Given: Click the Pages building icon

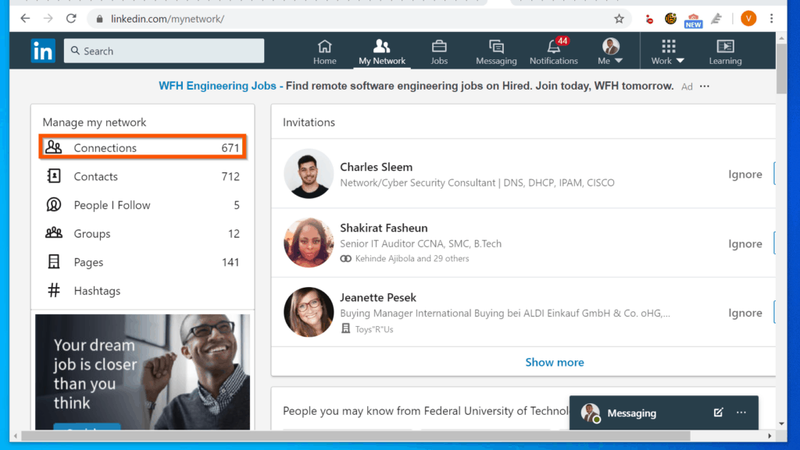Looking at the screenshot, I should (54, 262).
